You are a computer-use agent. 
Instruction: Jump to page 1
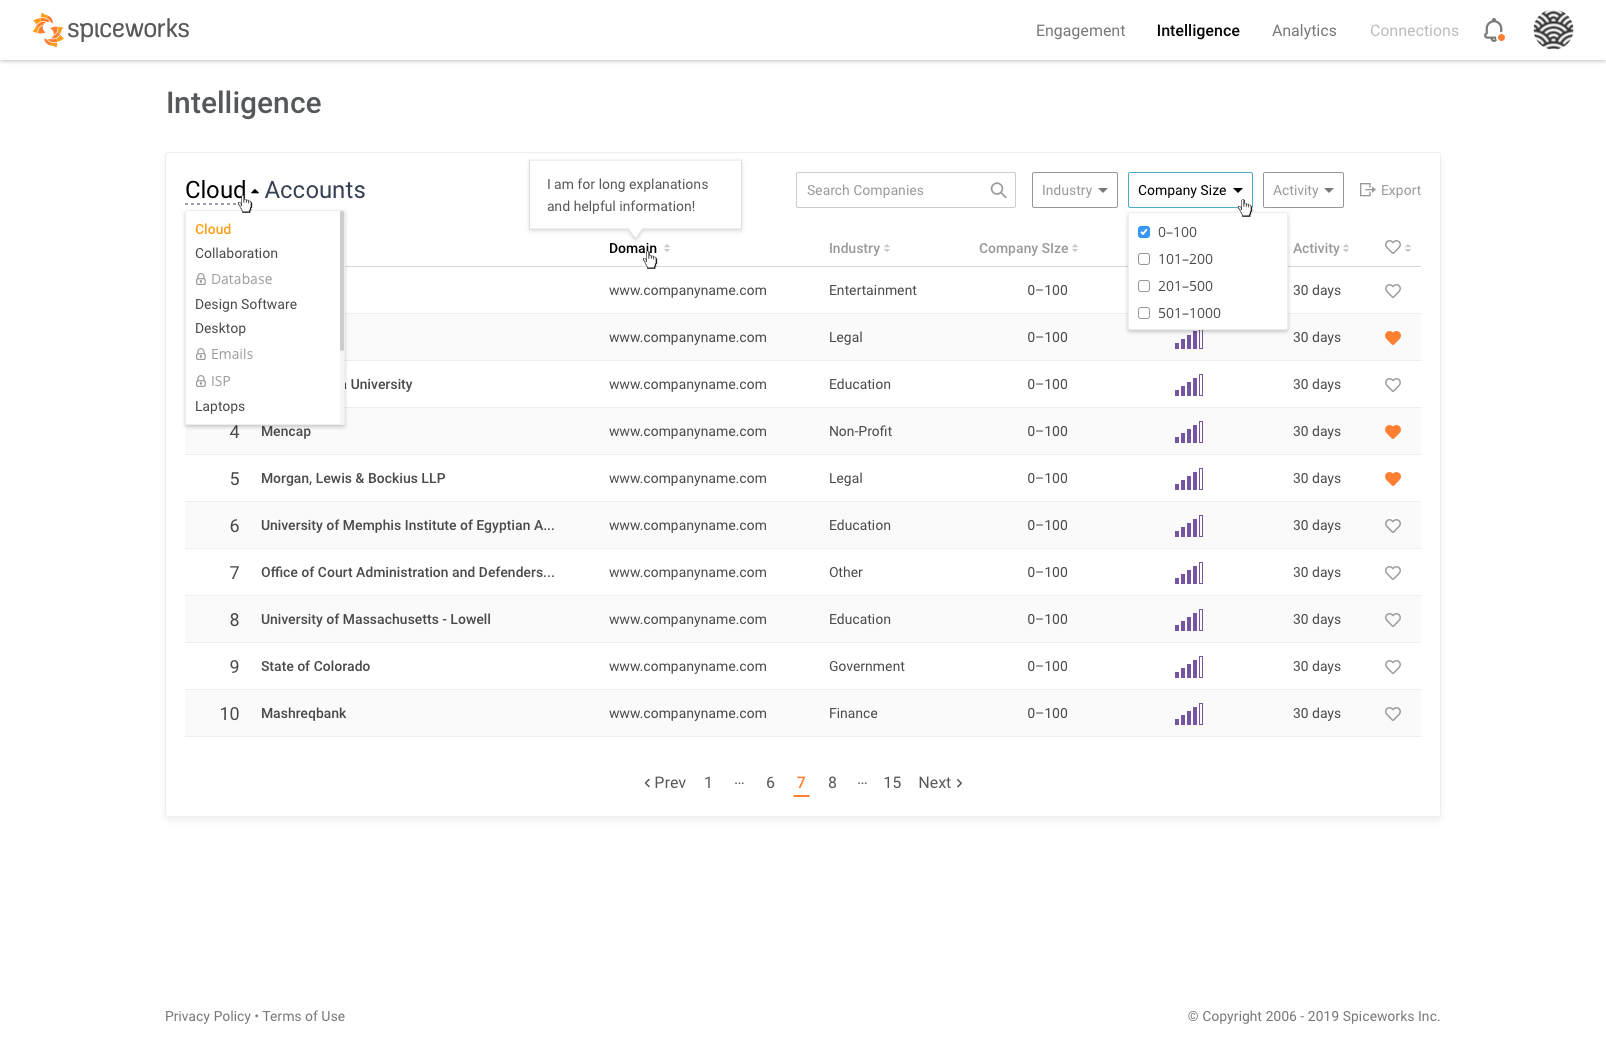point(708,783)
